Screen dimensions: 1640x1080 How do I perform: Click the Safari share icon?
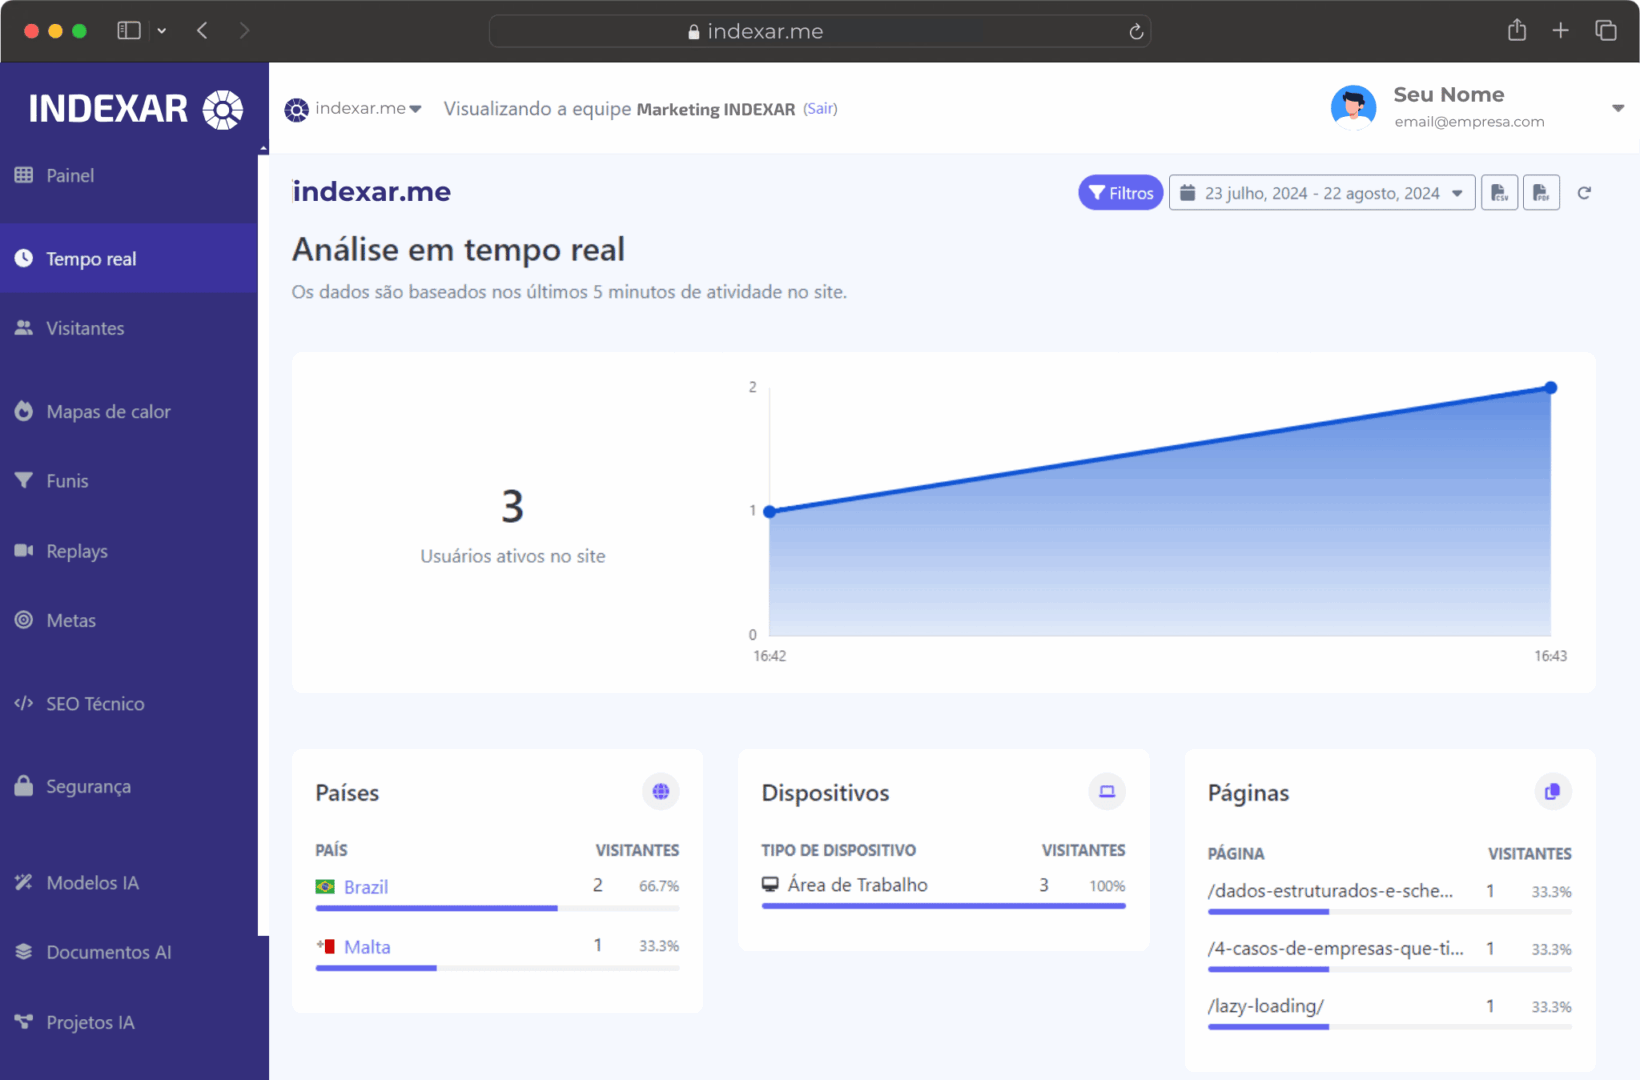point(1517,30)
